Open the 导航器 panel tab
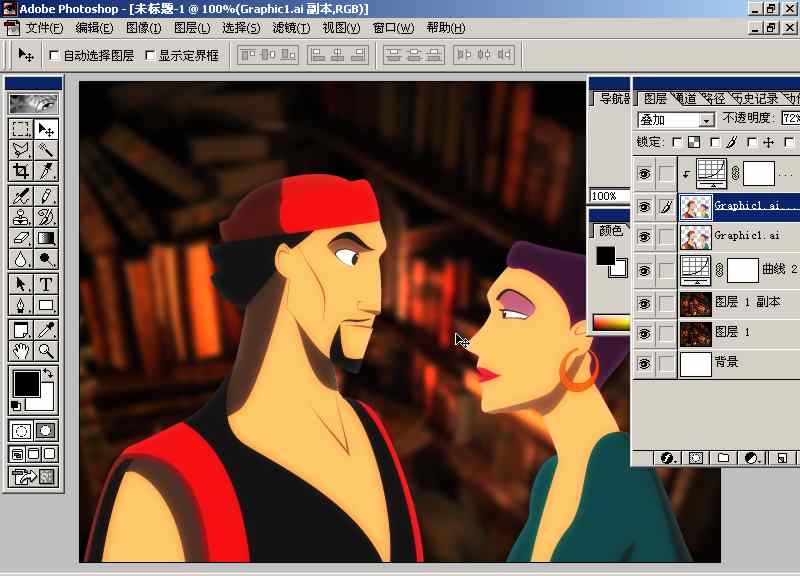This screenshot has height=576, width=800. (x=614, y=98)
